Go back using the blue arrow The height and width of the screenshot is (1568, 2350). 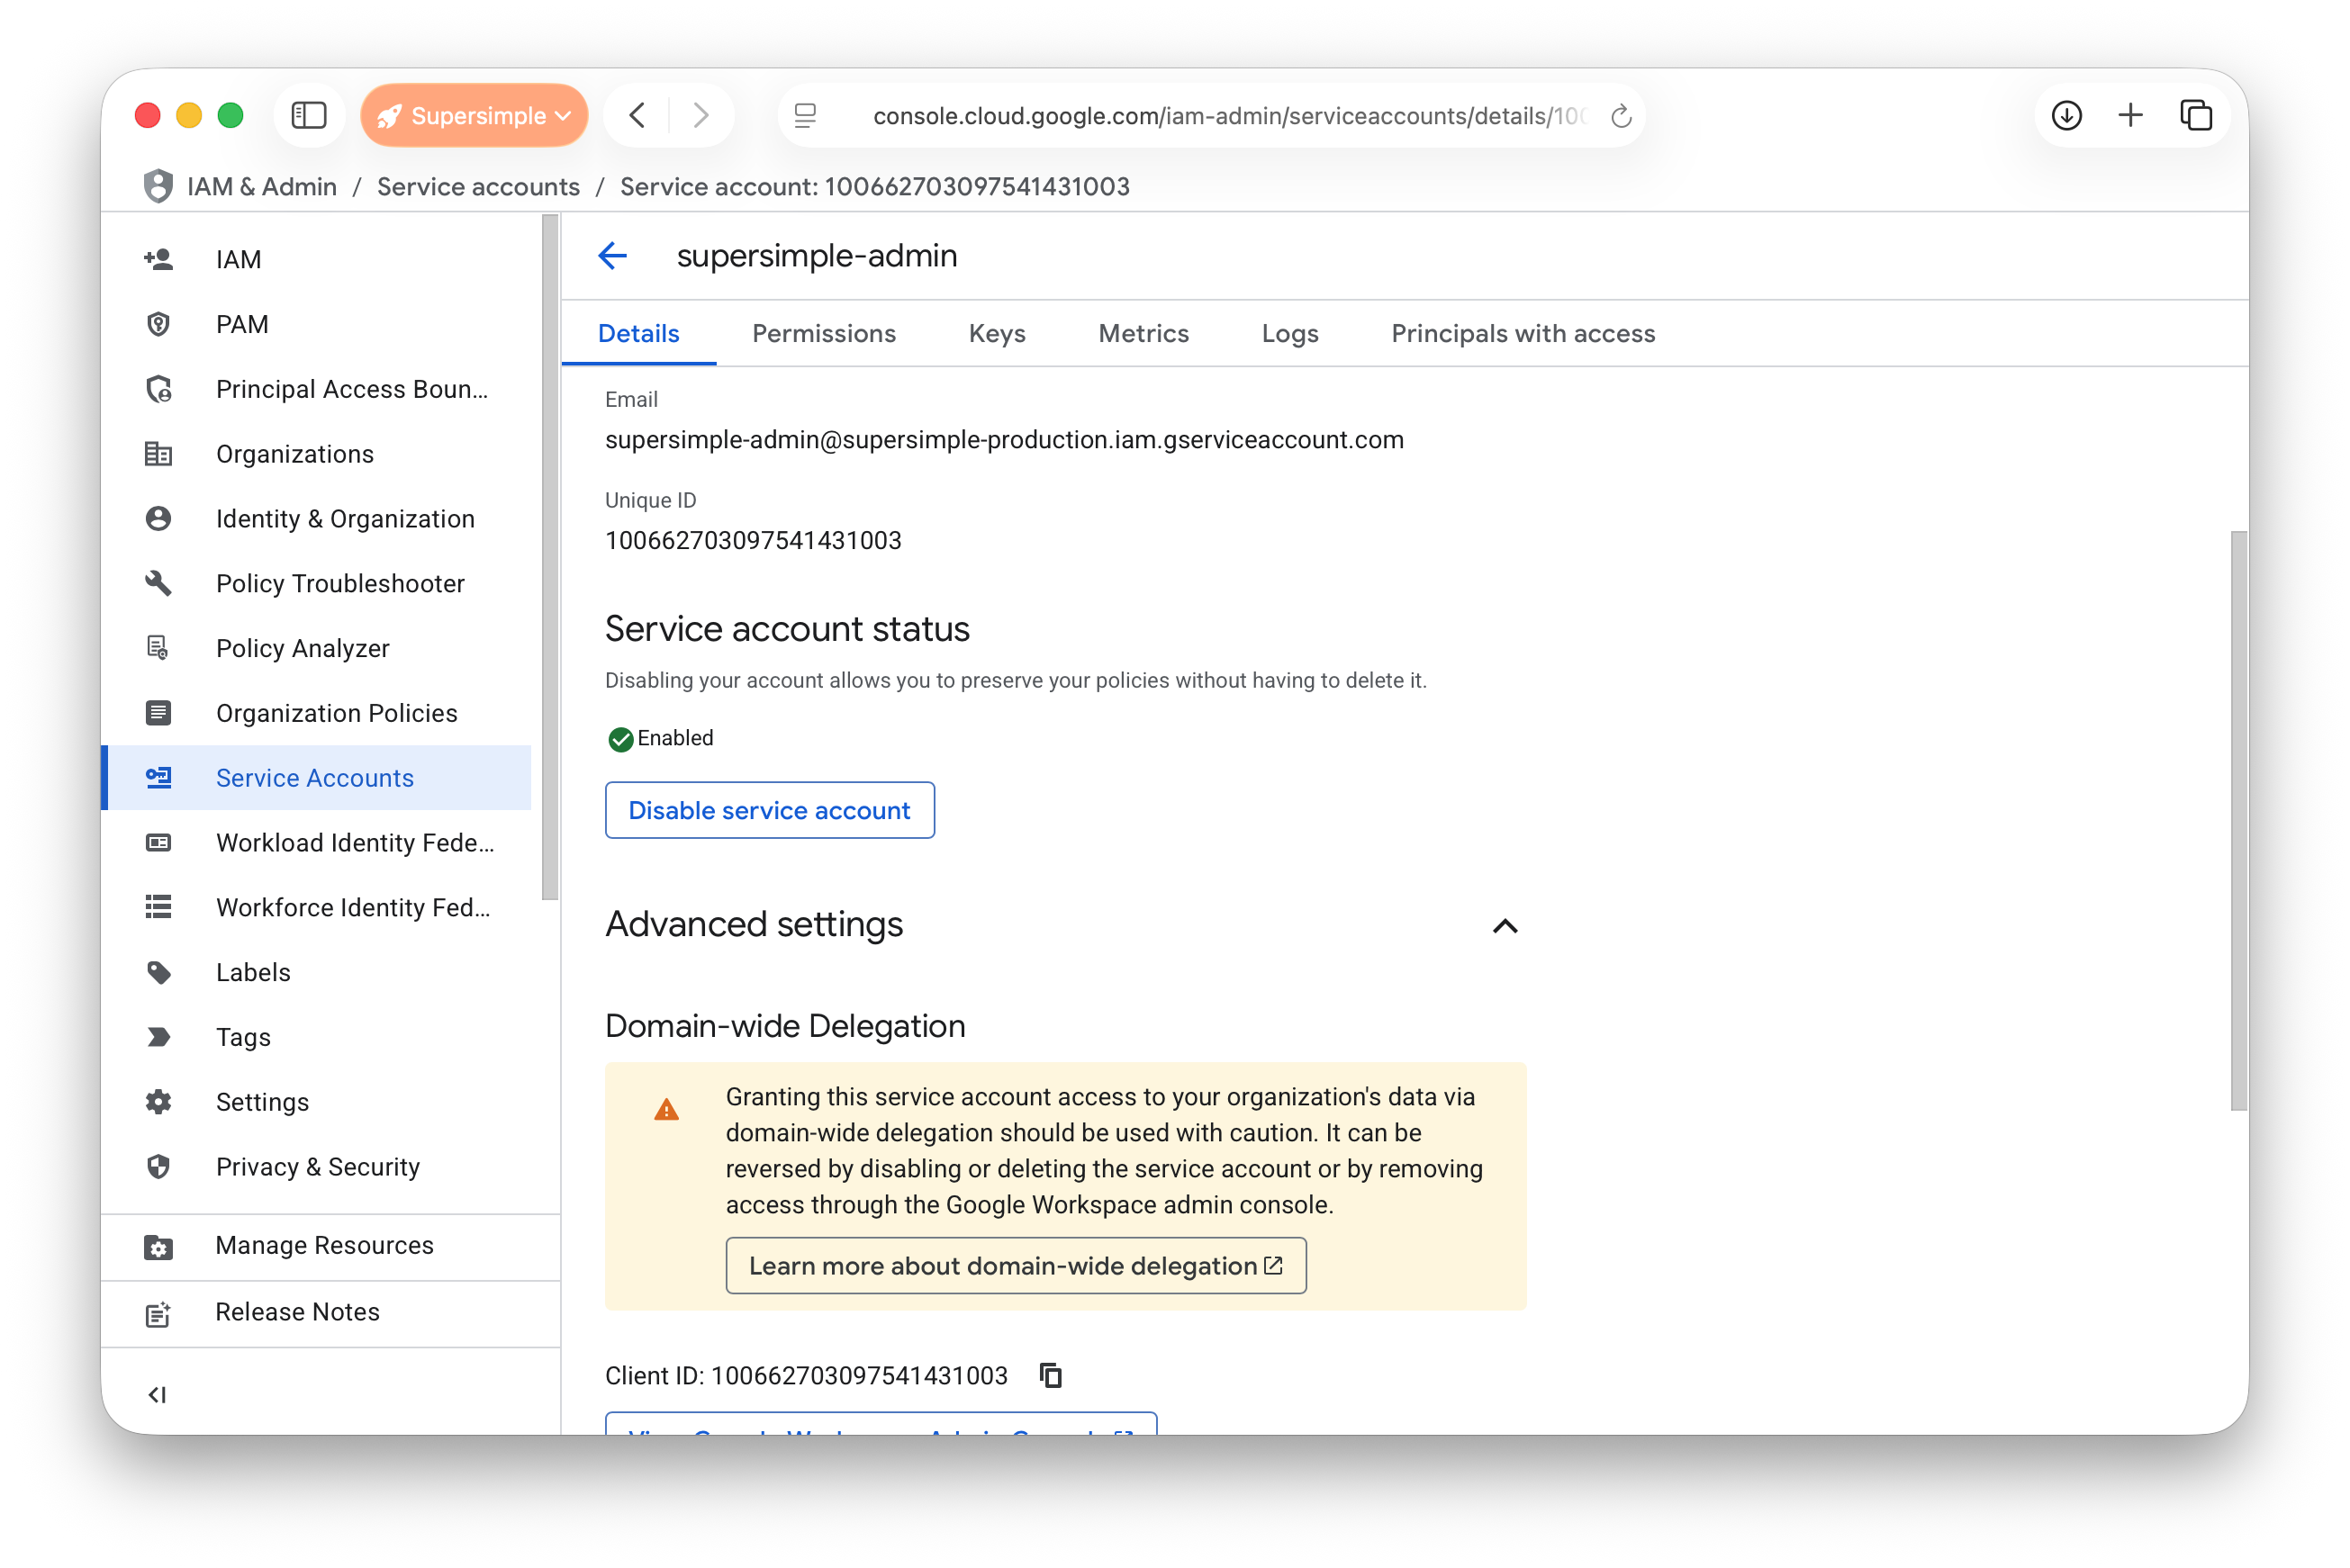tap(612, 256)
